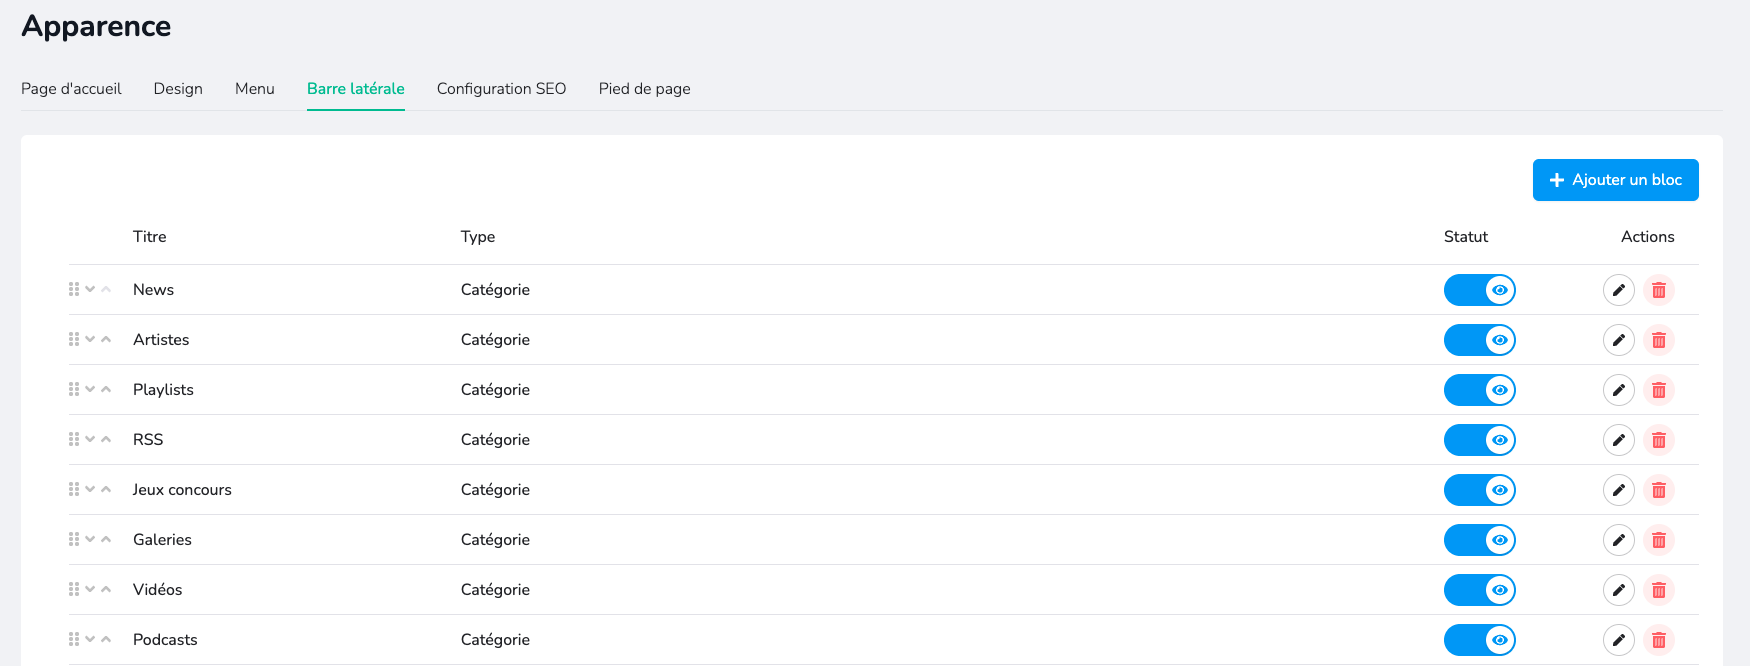Switch to the Design tab
This screenshot has height=666, width=1750.
pyautogui.click(x=178, y=89)
